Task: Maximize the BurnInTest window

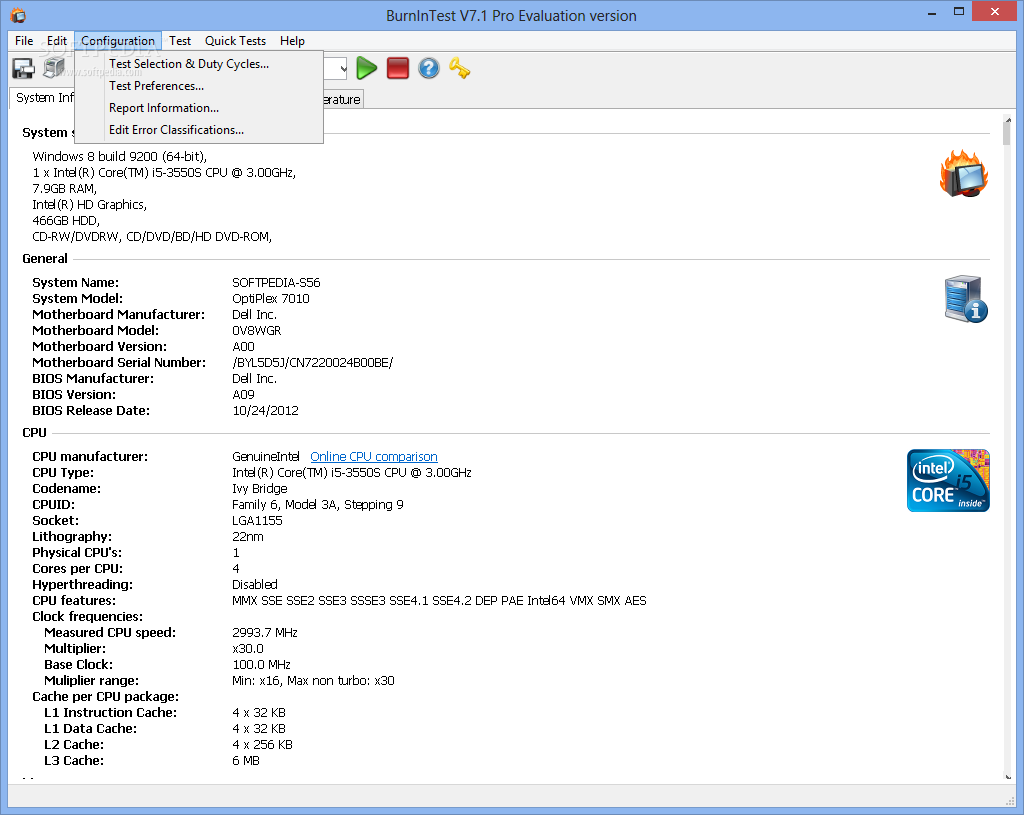Action: tap(959, 12)
